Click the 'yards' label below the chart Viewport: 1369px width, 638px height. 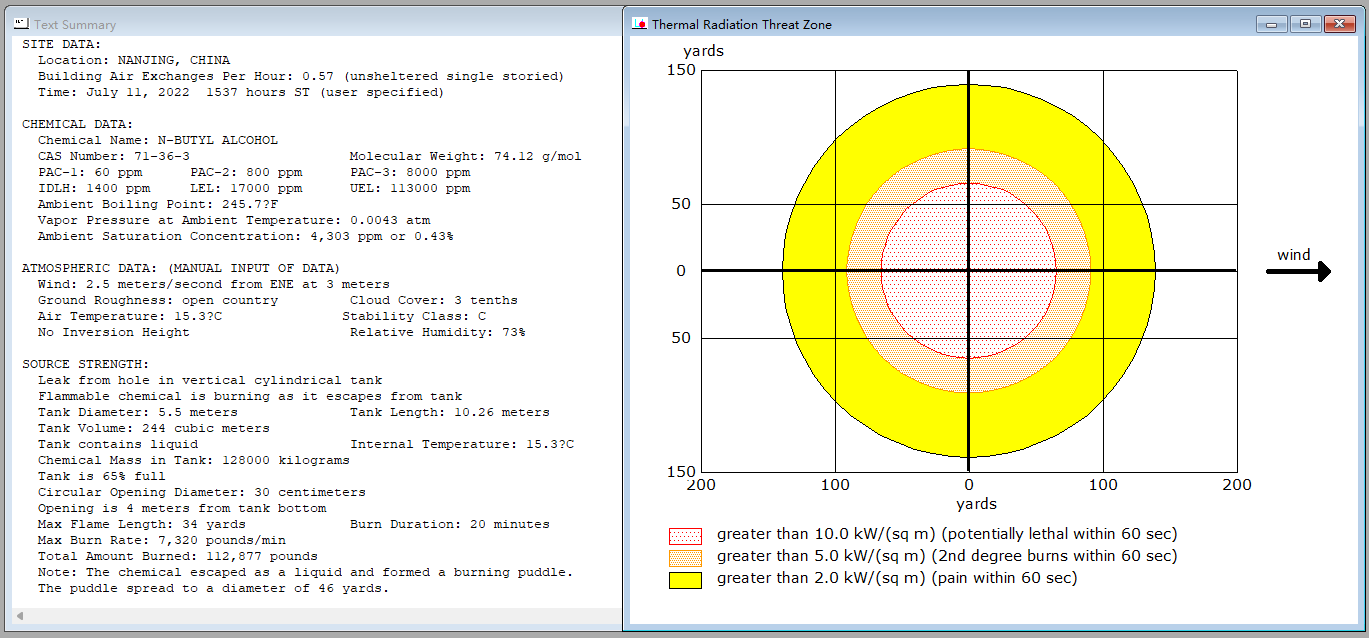[x=976, y=504]
